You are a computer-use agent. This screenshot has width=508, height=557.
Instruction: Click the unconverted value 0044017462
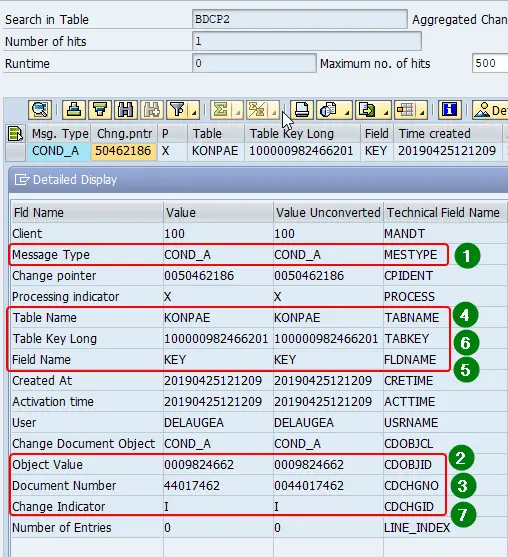point(309,486)
